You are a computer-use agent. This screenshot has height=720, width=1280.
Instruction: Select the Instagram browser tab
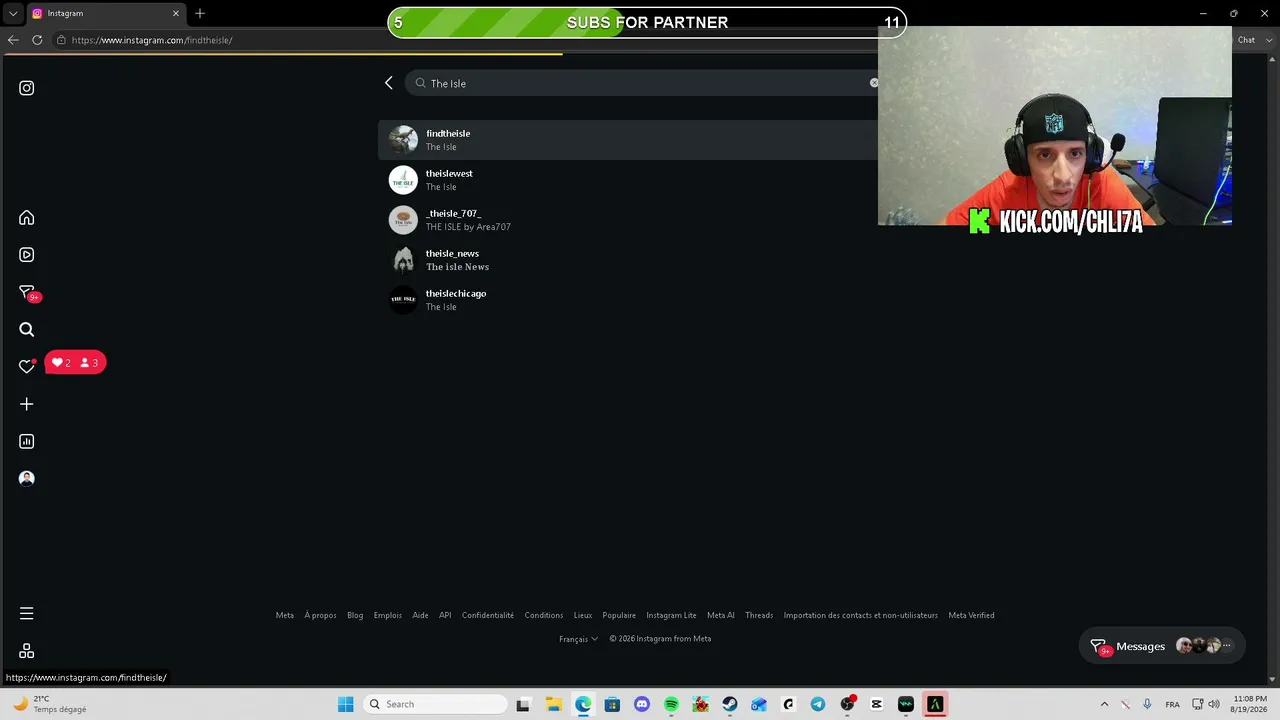click(x=105, y=14)
